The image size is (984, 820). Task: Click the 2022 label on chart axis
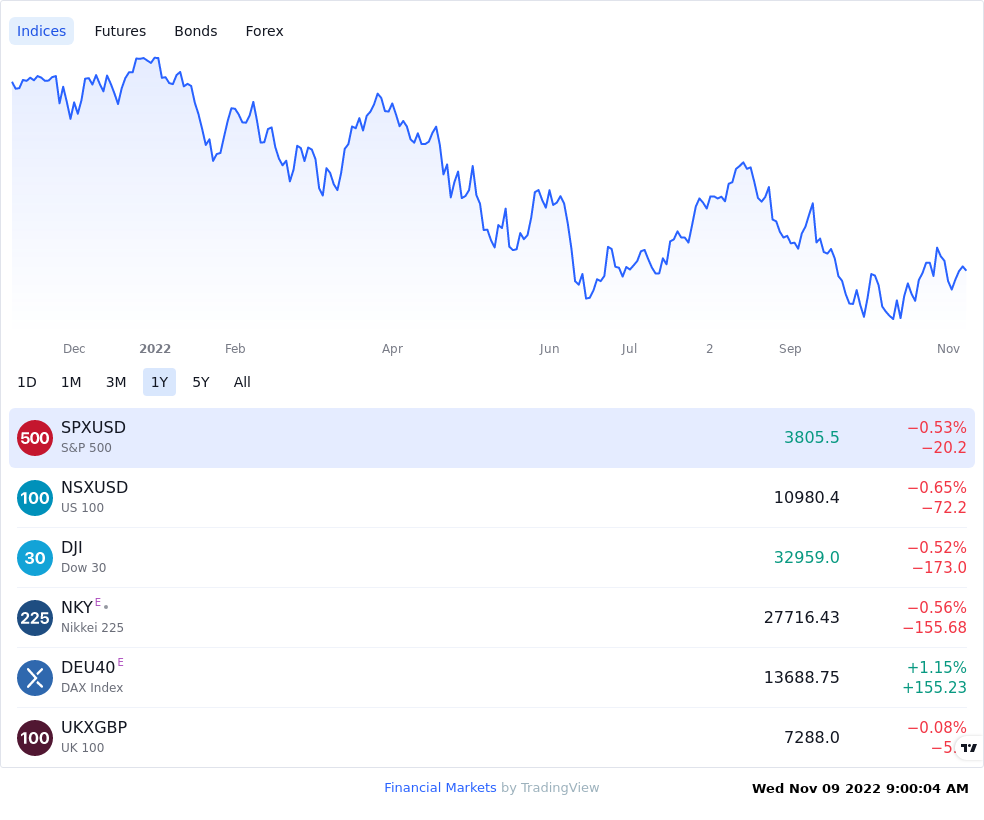[155, 349]
